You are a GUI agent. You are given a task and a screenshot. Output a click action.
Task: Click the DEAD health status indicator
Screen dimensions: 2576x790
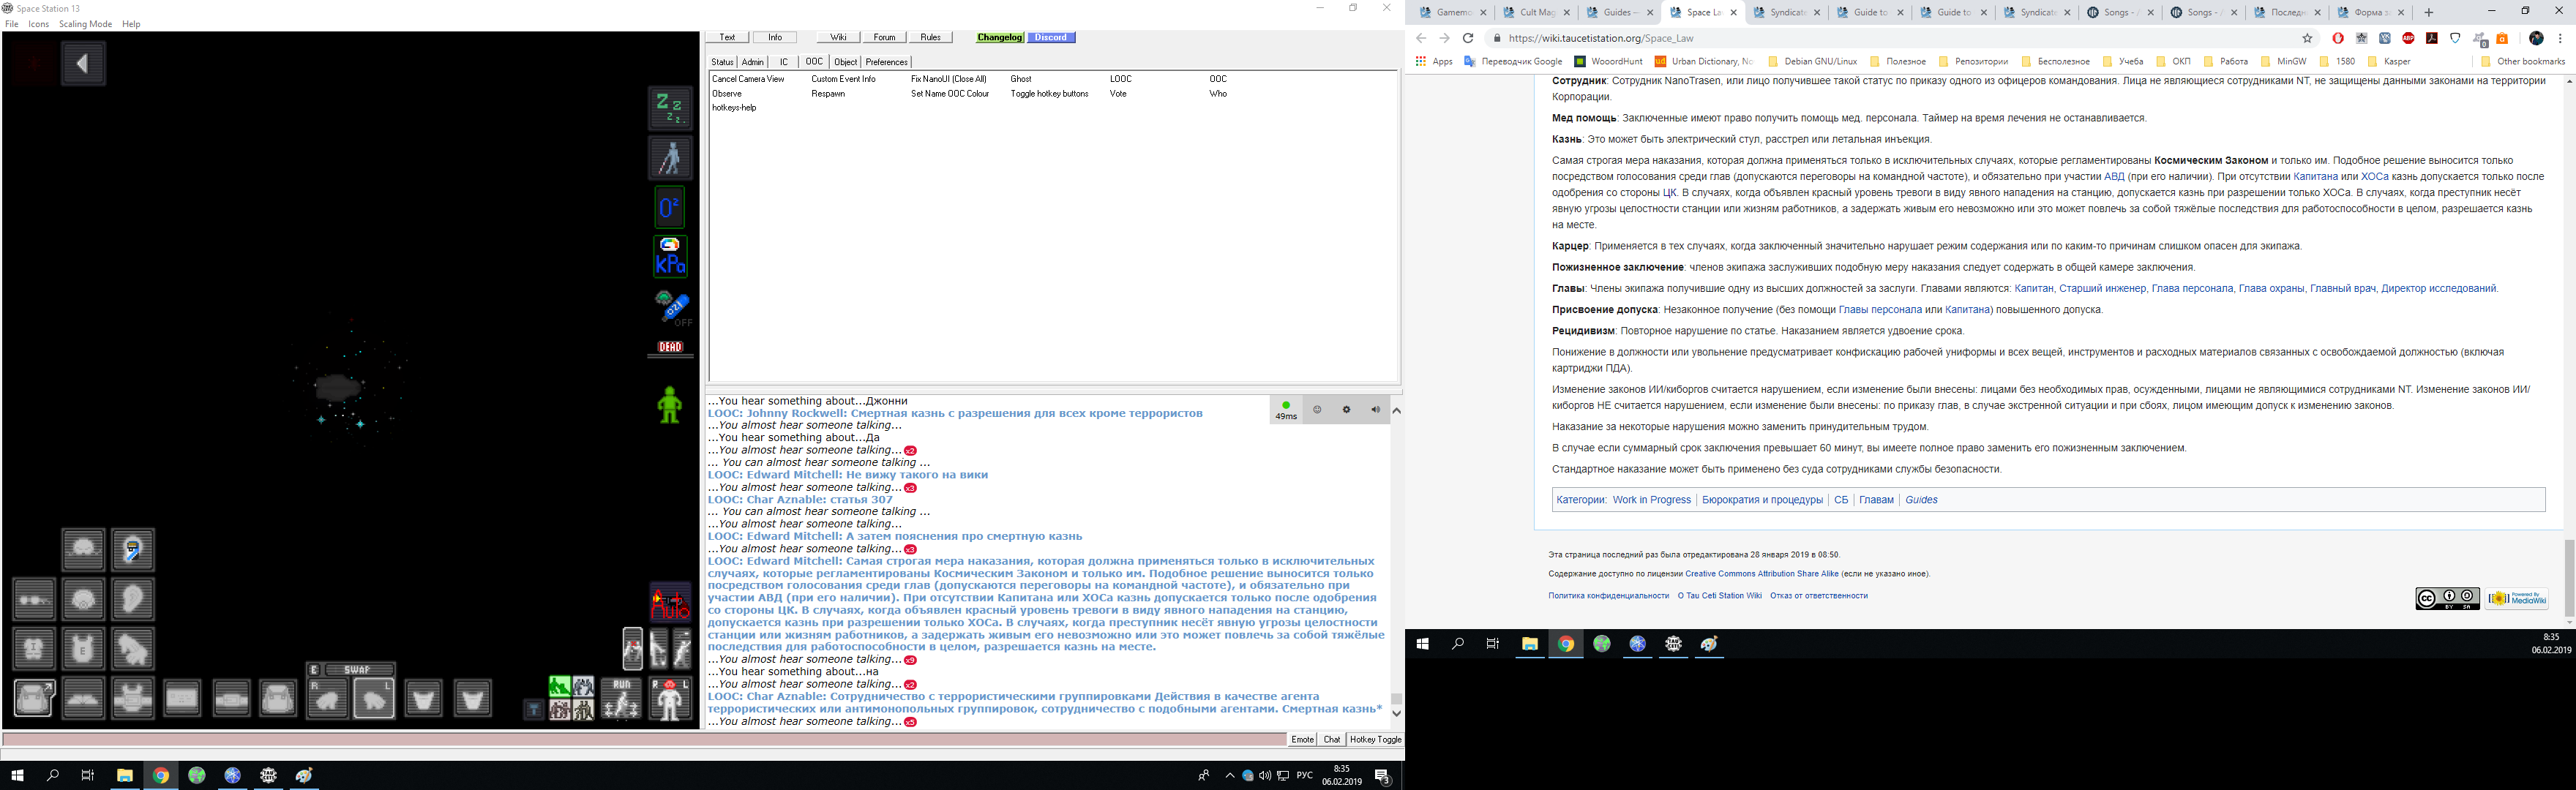[x=670, y=347]
